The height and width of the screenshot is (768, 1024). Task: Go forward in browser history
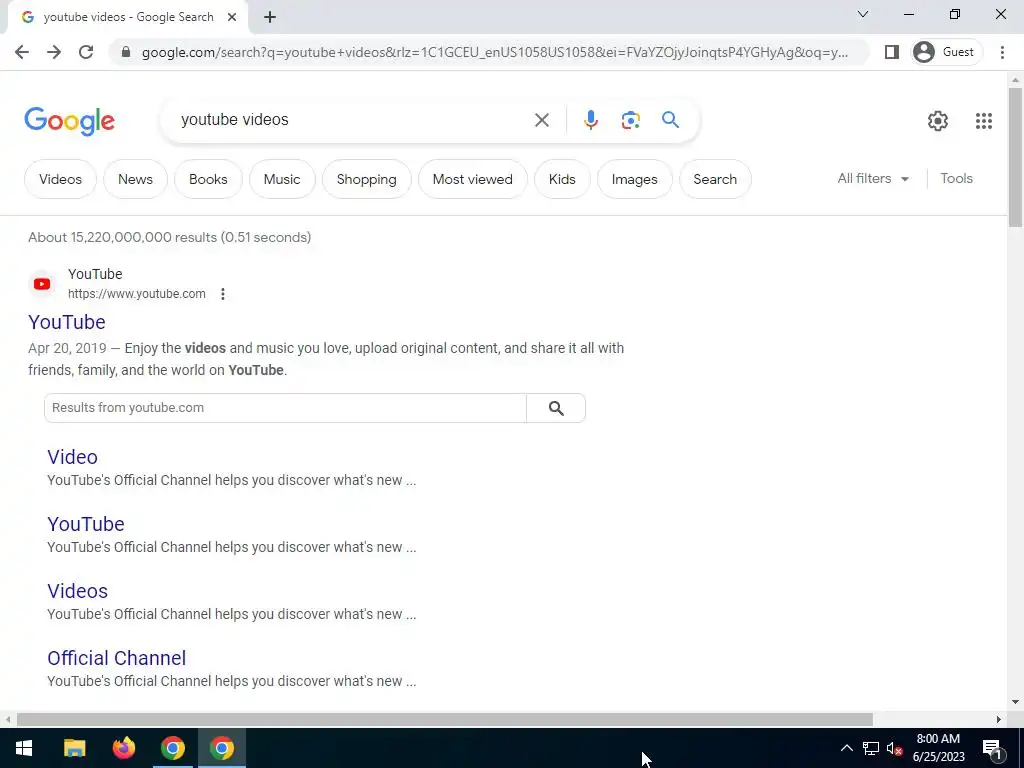[x=54, y=52]
